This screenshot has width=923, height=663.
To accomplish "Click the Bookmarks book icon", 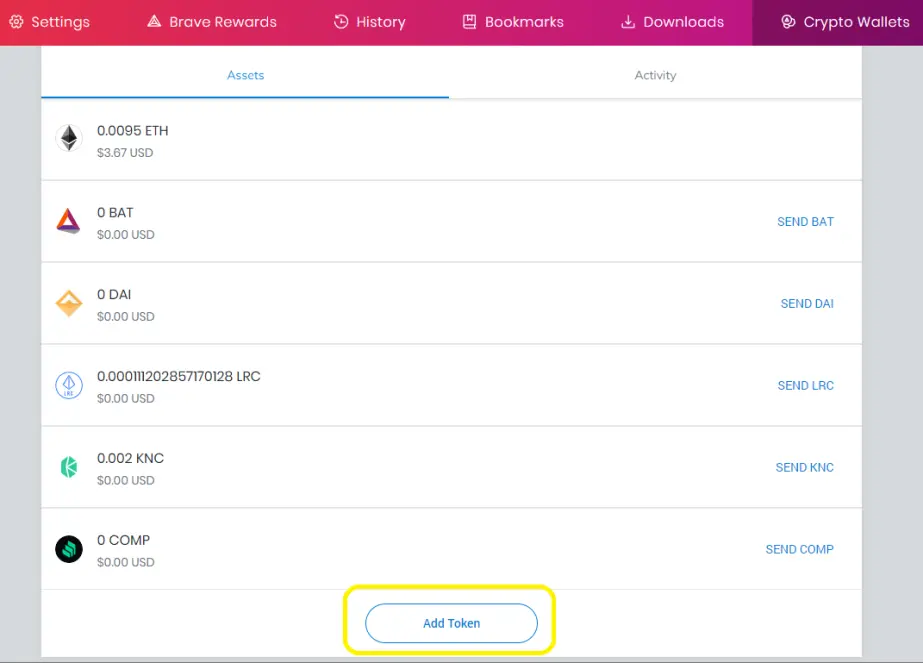I will (469, 22).
